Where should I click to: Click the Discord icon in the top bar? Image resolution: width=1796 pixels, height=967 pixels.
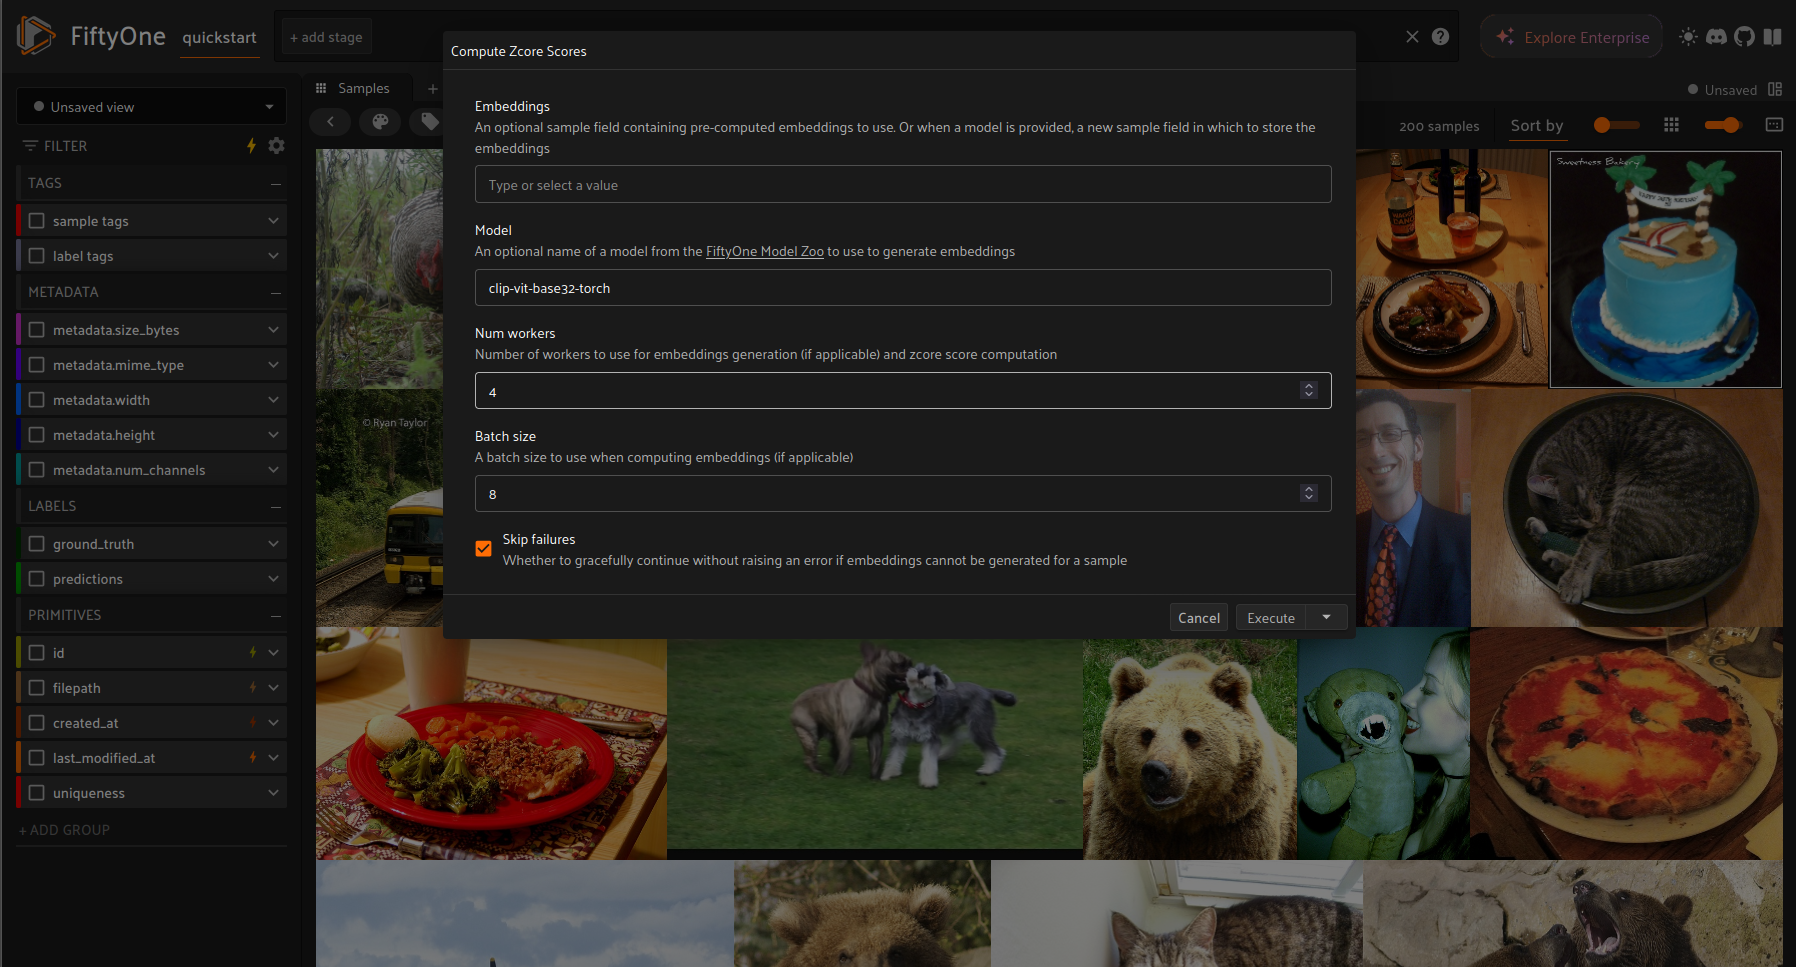click(x=1716, y=36)
